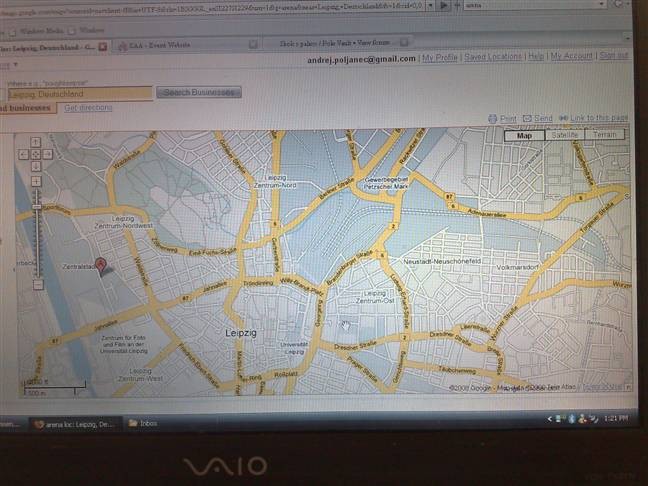Click the Gewerbegebiet map label

(386, 183)
